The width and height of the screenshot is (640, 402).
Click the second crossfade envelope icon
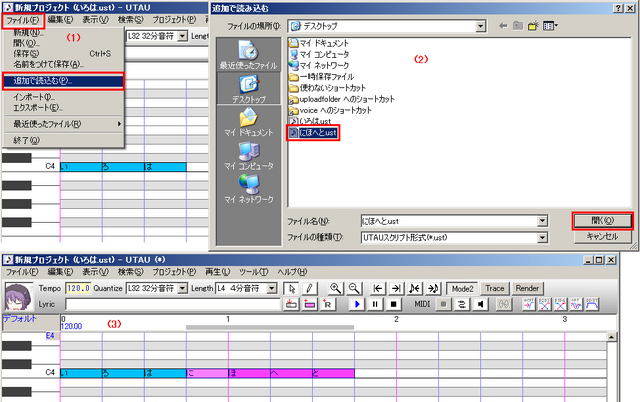544,304
